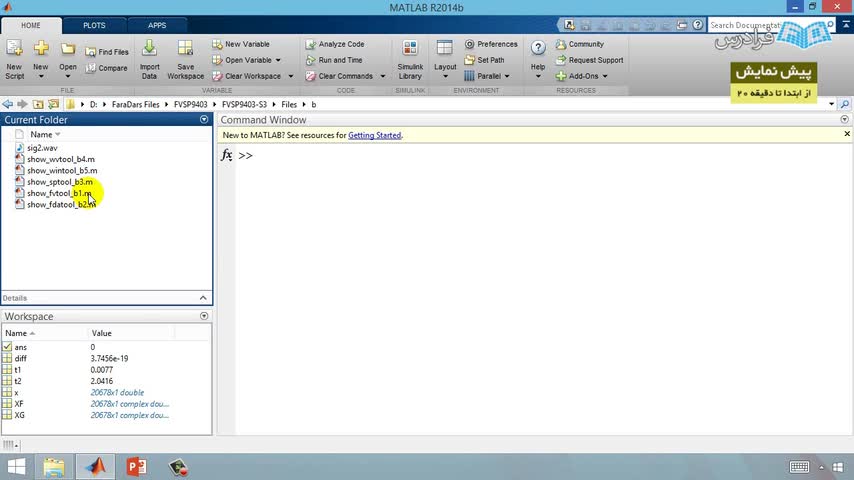854x480 pixels.
Task: Go up one folder level
Action: 38,104
